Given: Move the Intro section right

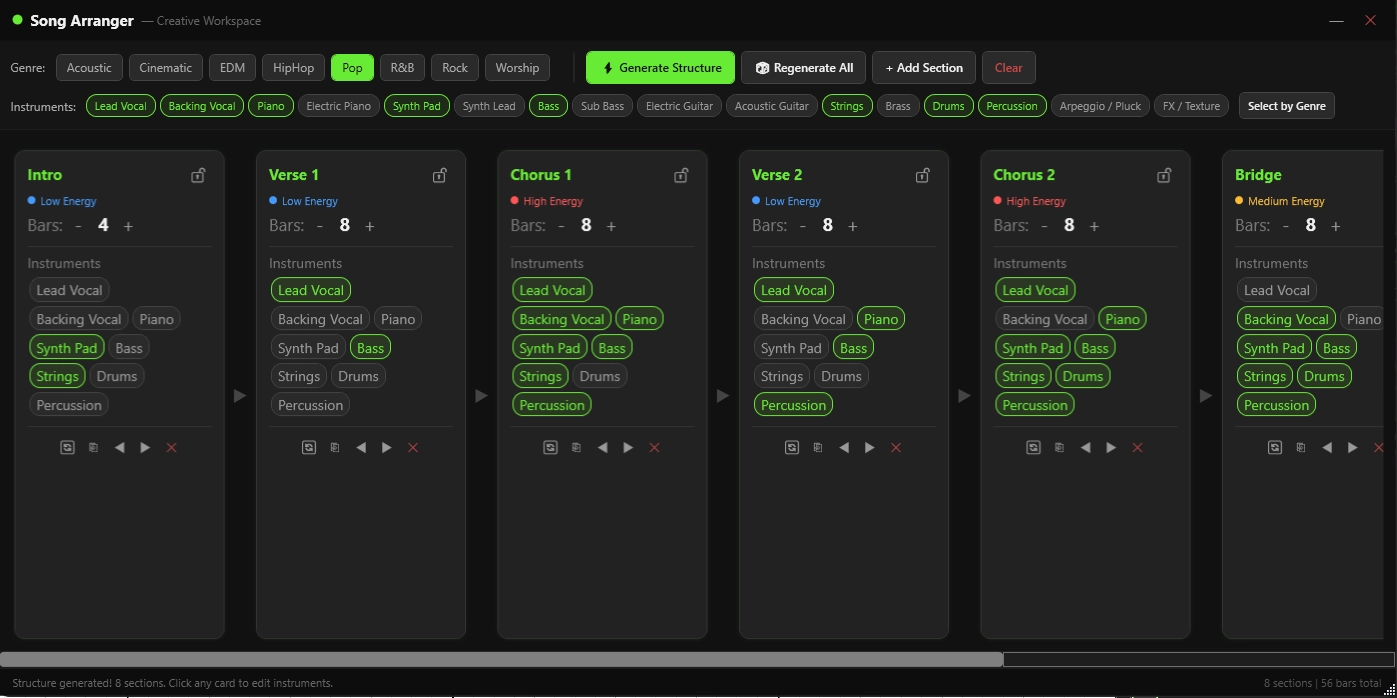Looking at the screenshot, I should [x=145, y=447].
